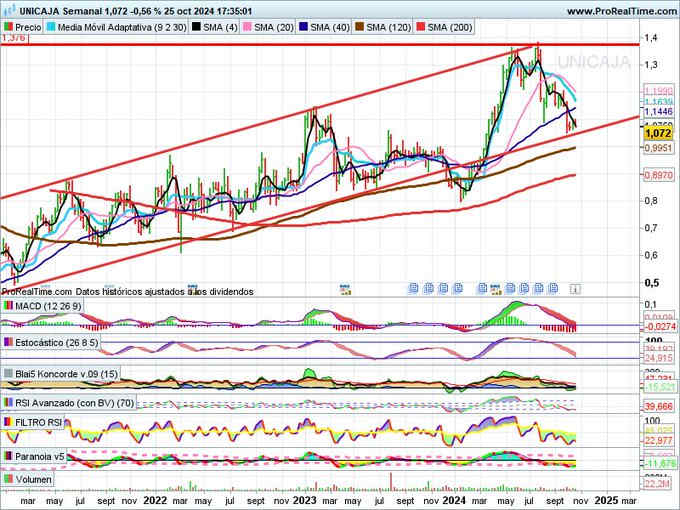Click the FILTRO RSI indicator icon
Viewport: 680px width, 510px height.
tap(8, 422)
